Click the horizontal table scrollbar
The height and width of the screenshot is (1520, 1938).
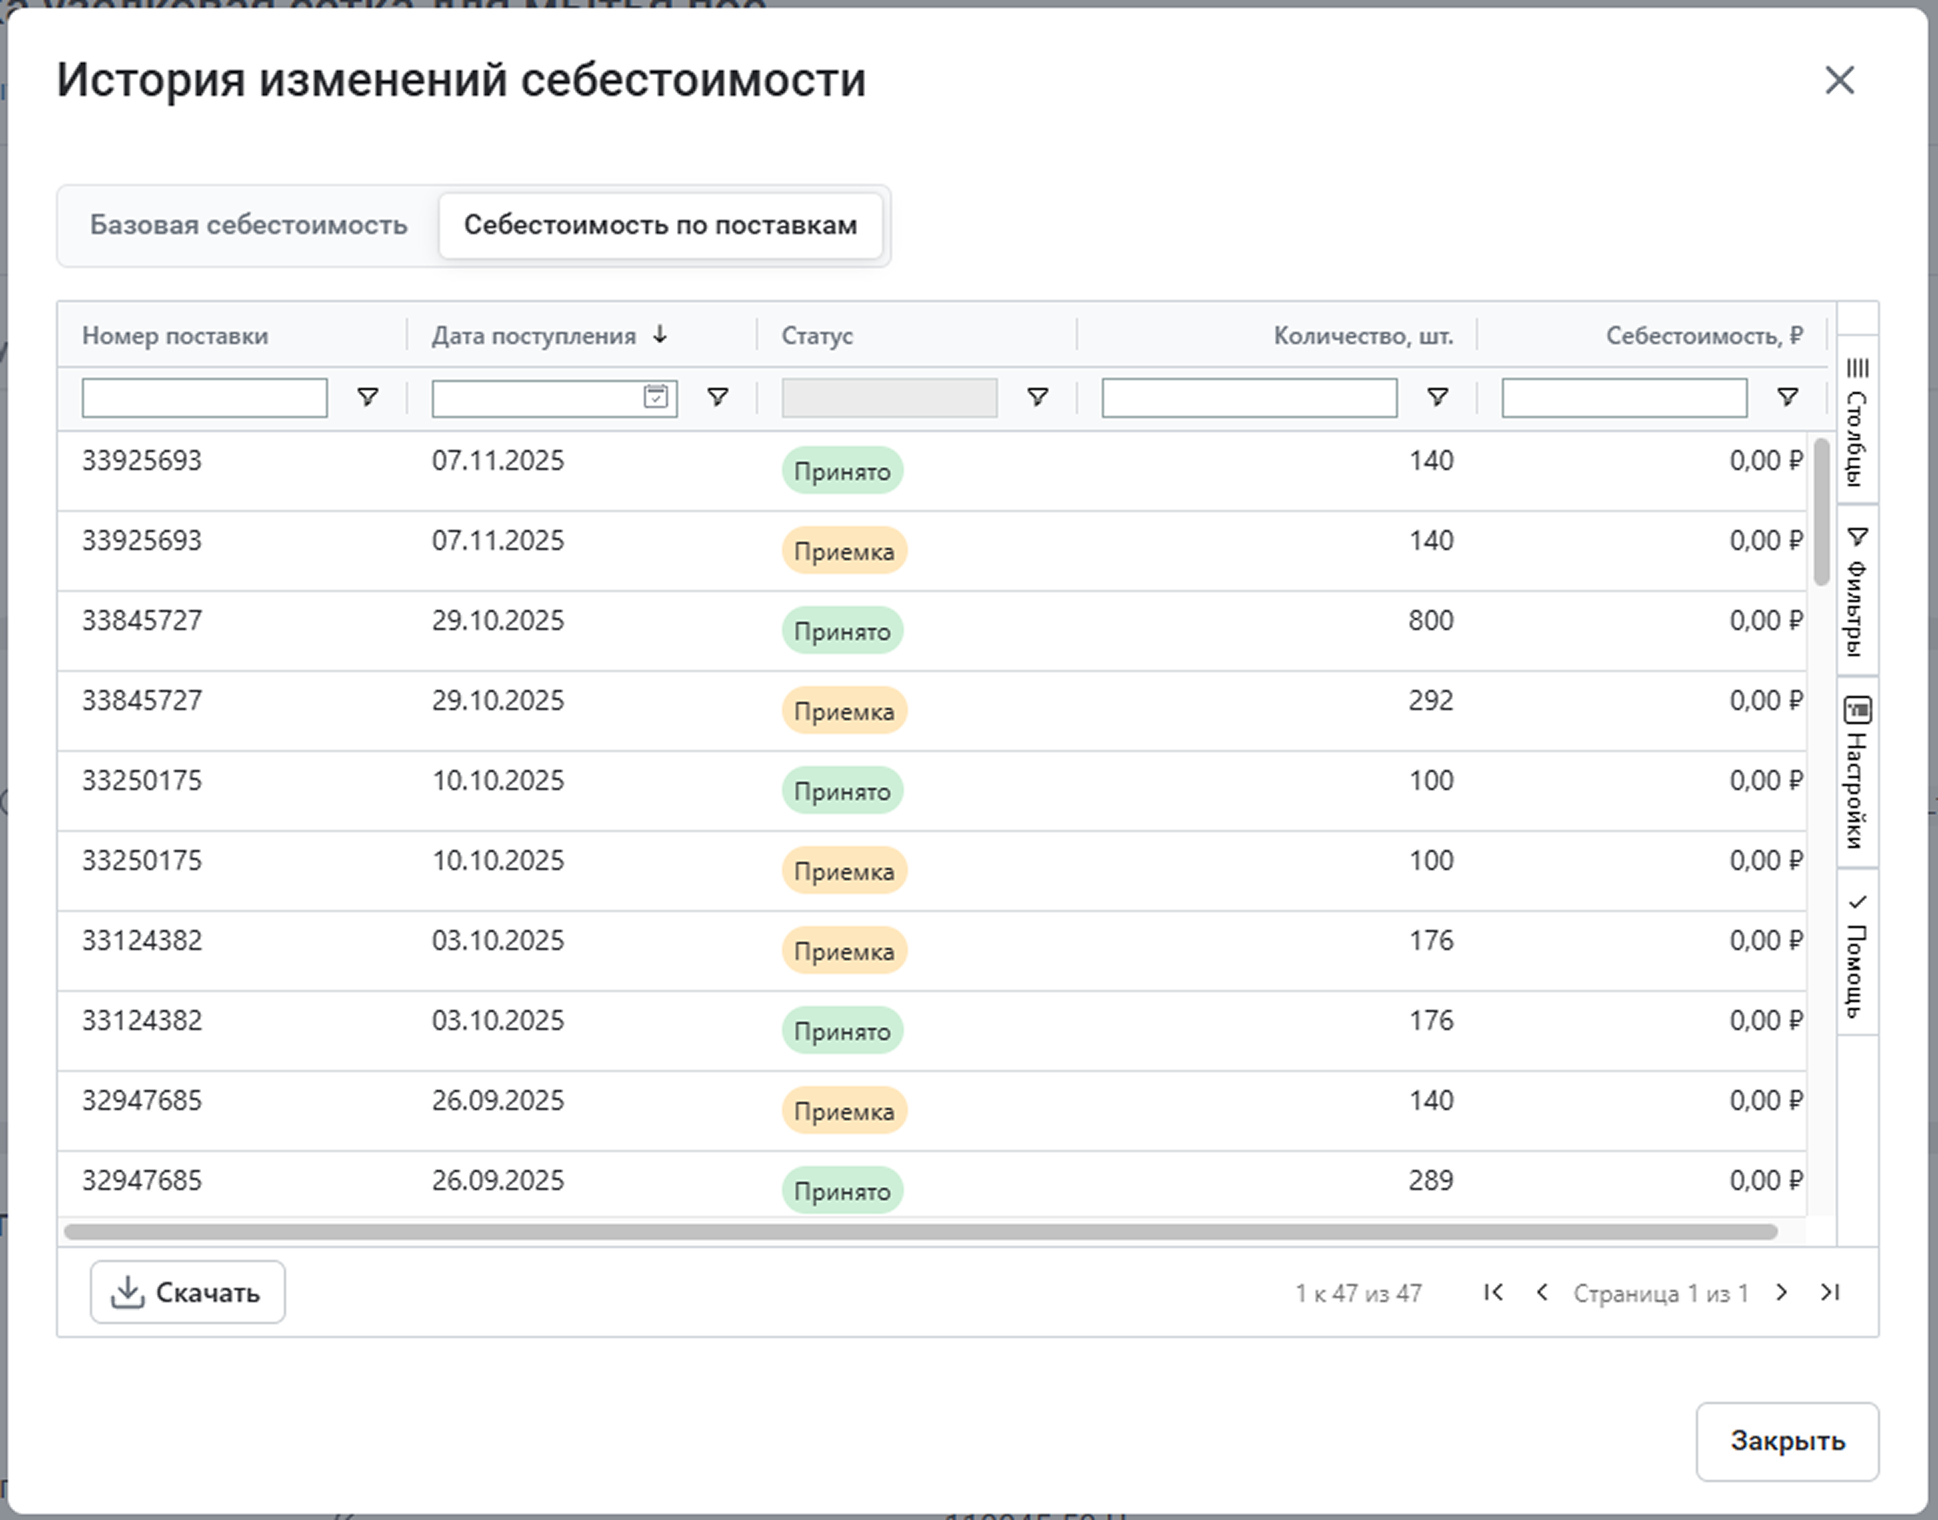click(x=920, y=1232)
